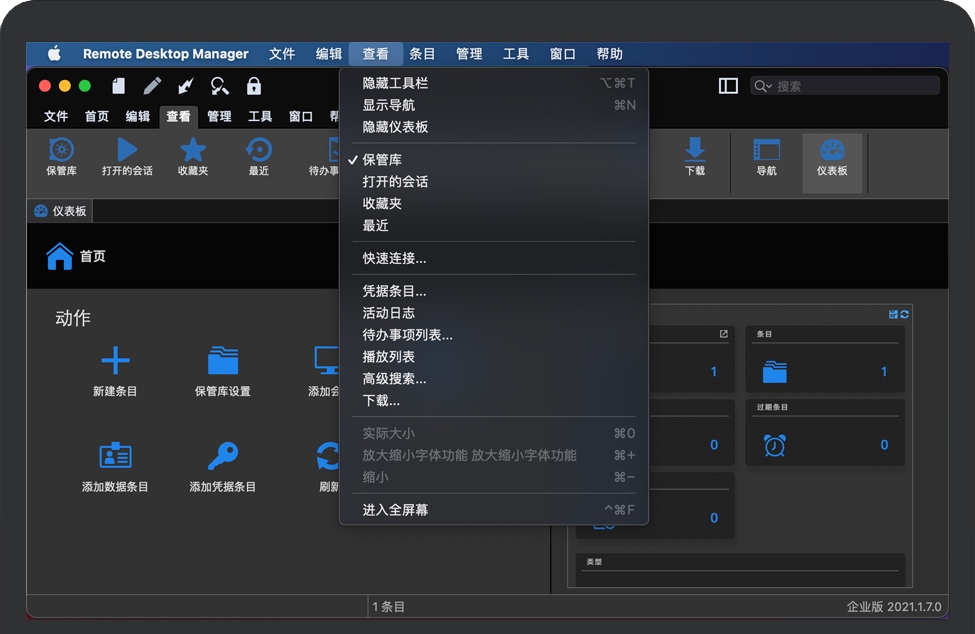Click the 打开的会话 toolbar icon
The image size is (975, 634).
click(126, 158)
